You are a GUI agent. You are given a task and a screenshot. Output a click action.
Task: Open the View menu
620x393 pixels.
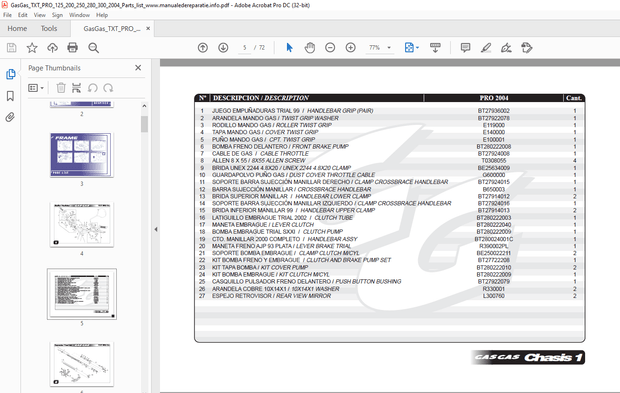click(x=40, y=15)
